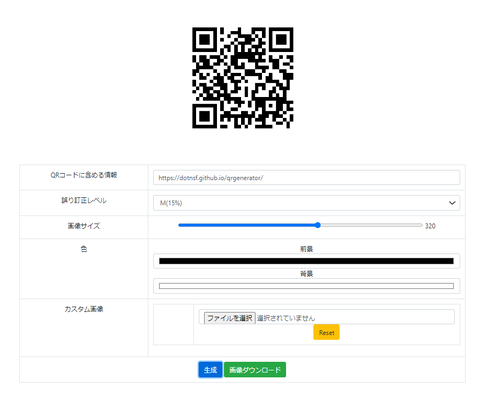The width and height of the screenshot is (480, 402).
Task: Click the カスタム画像 label
Action: click(x=84, y=309)
